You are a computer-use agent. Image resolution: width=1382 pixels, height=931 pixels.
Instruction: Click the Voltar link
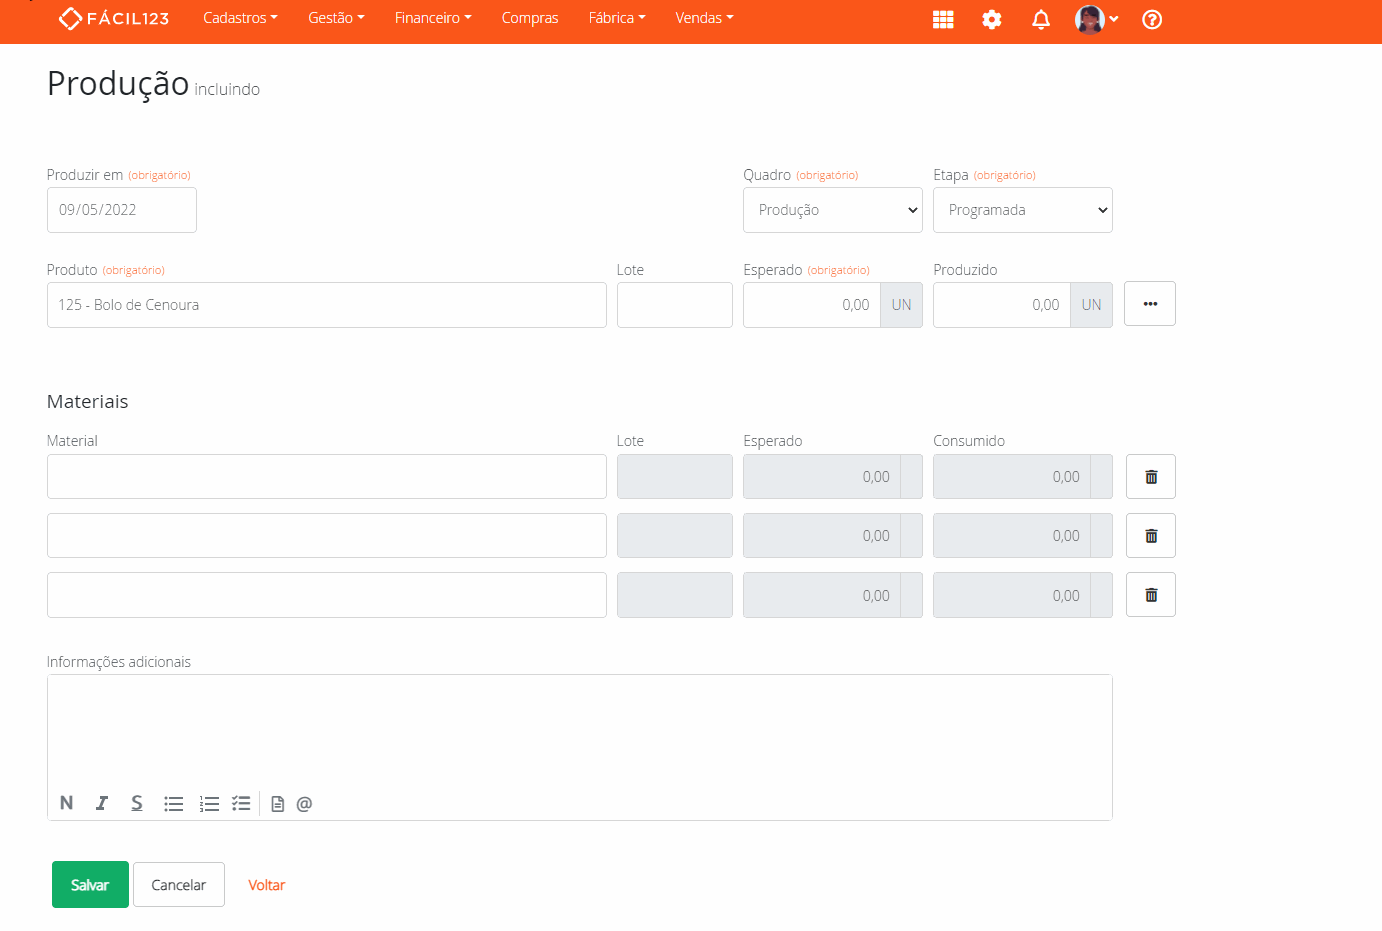click(266, 885)
